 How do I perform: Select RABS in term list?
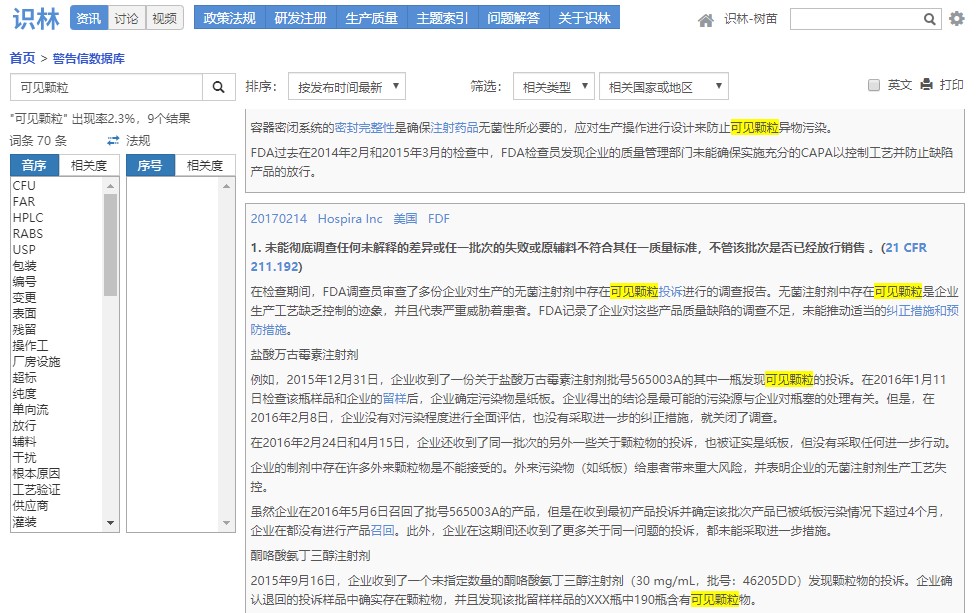tap(28, 234)
